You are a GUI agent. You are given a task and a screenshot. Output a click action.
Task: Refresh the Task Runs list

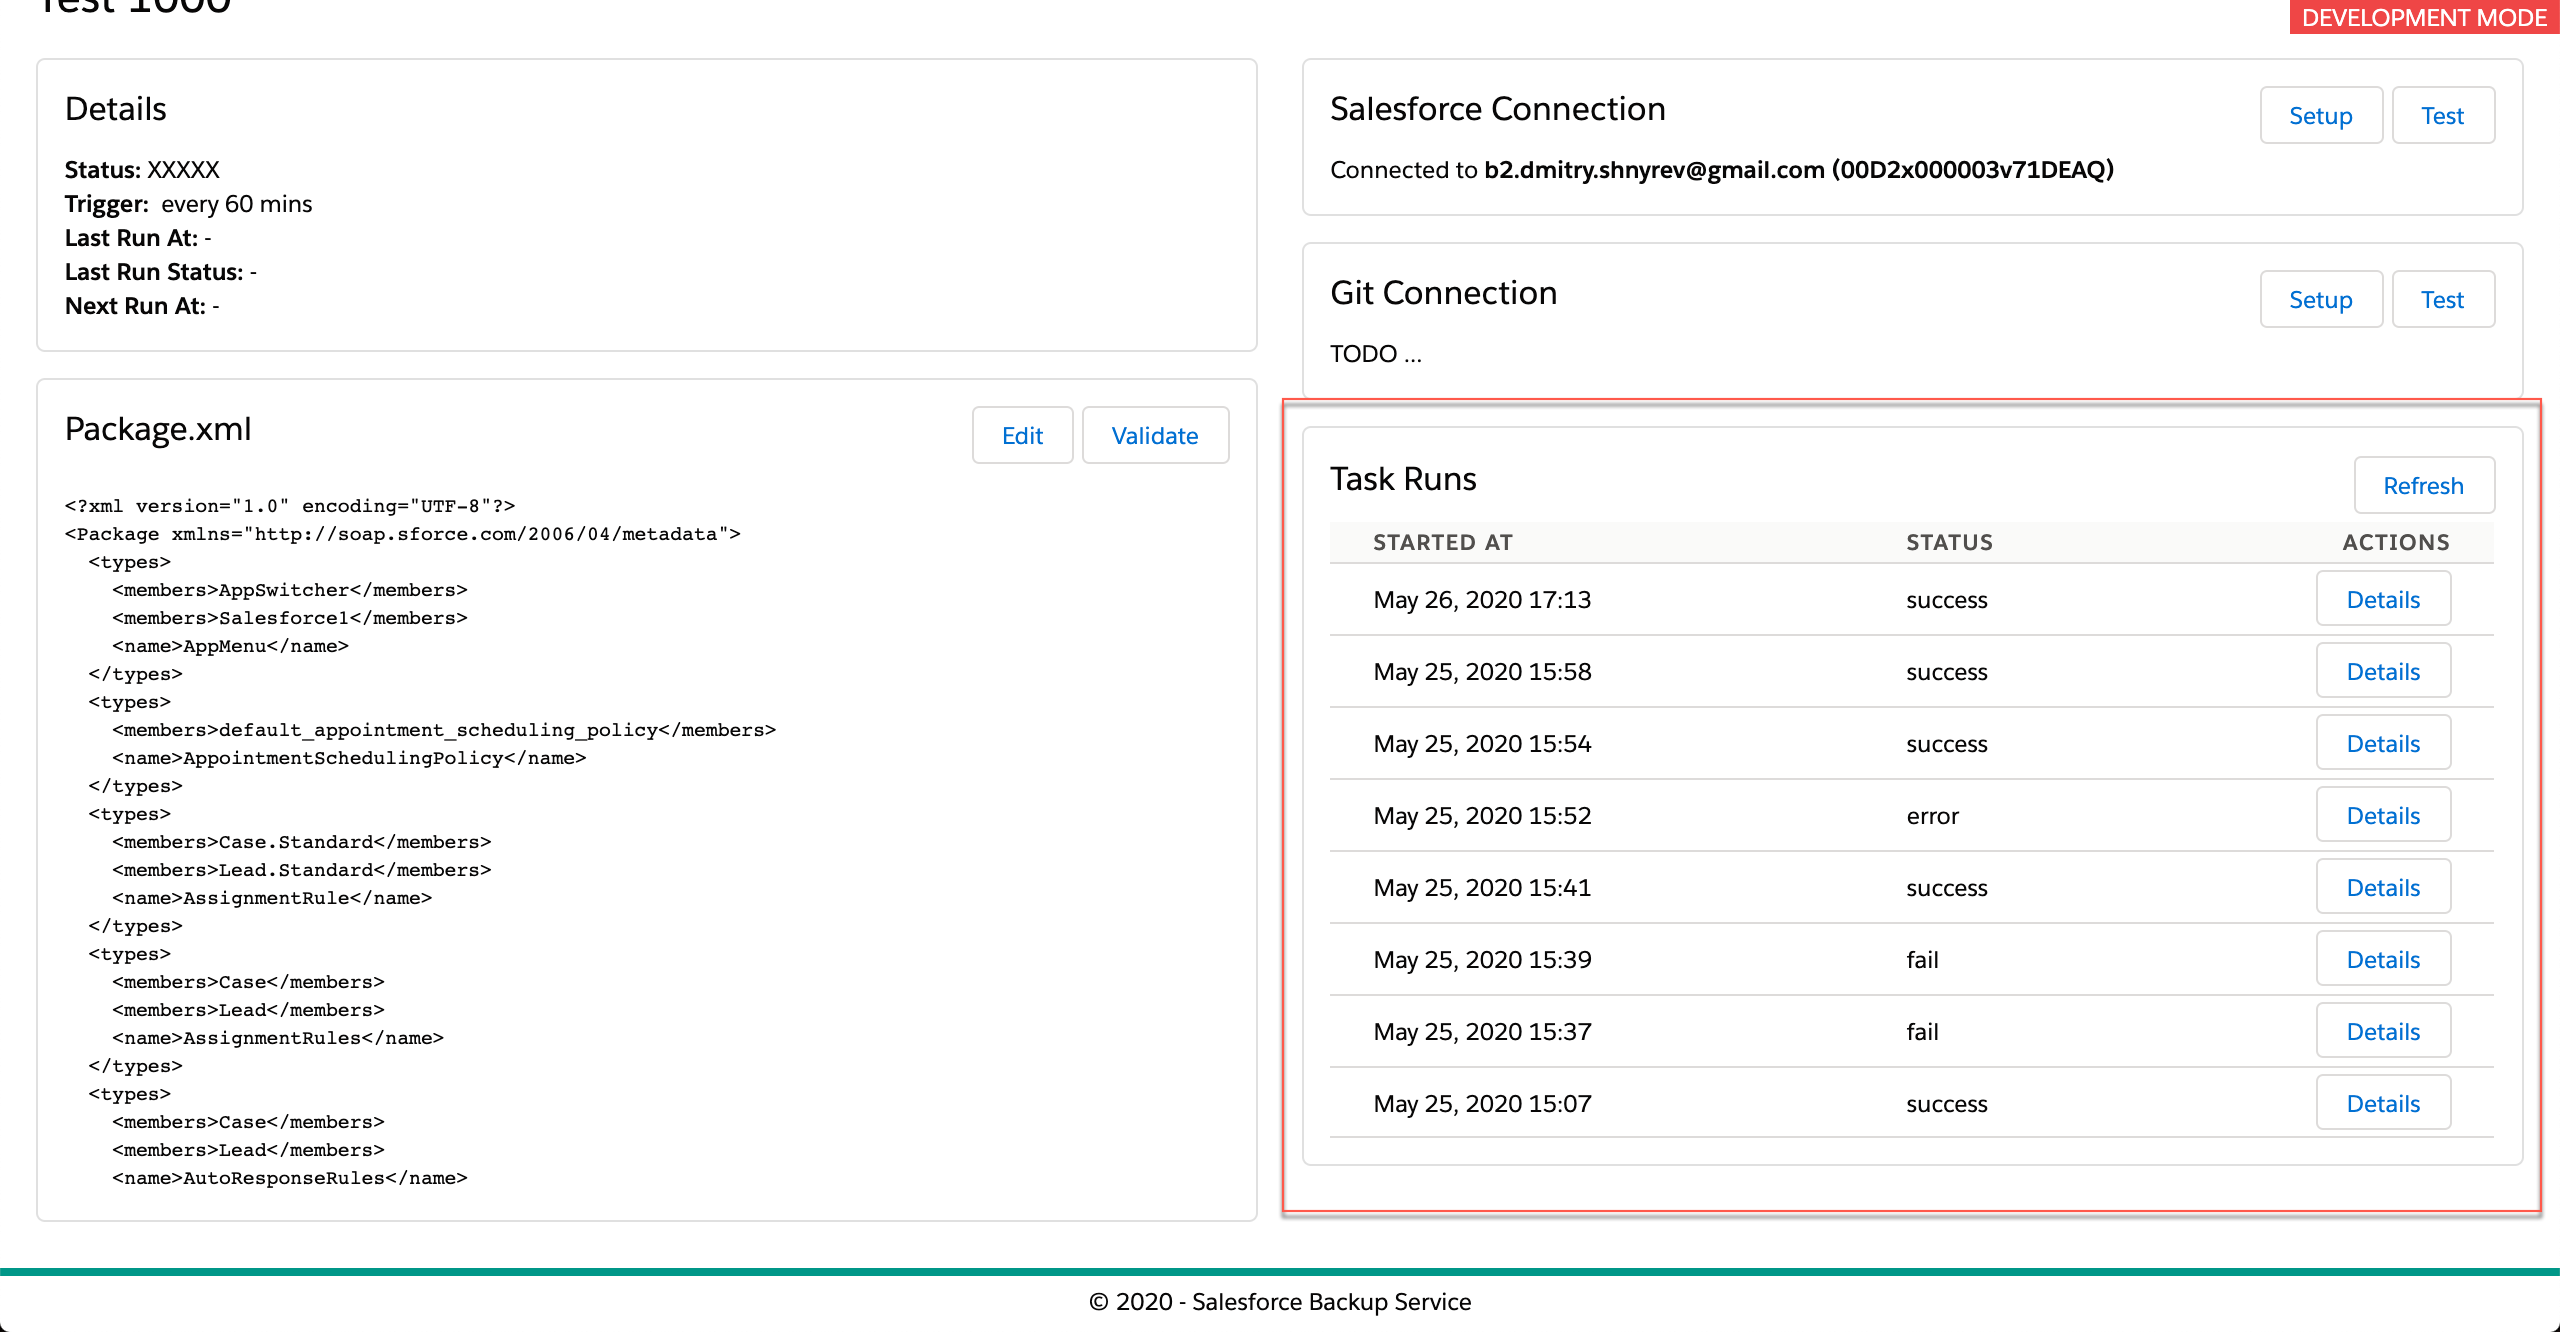[2423, 486]
